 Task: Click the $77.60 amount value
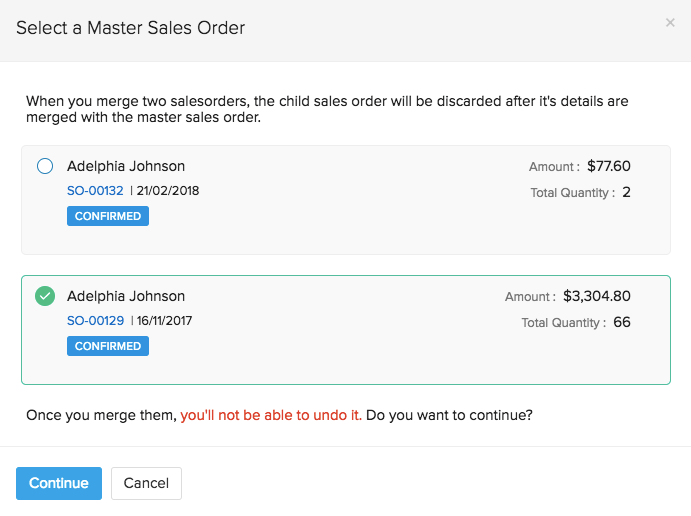tap(609, 167)
